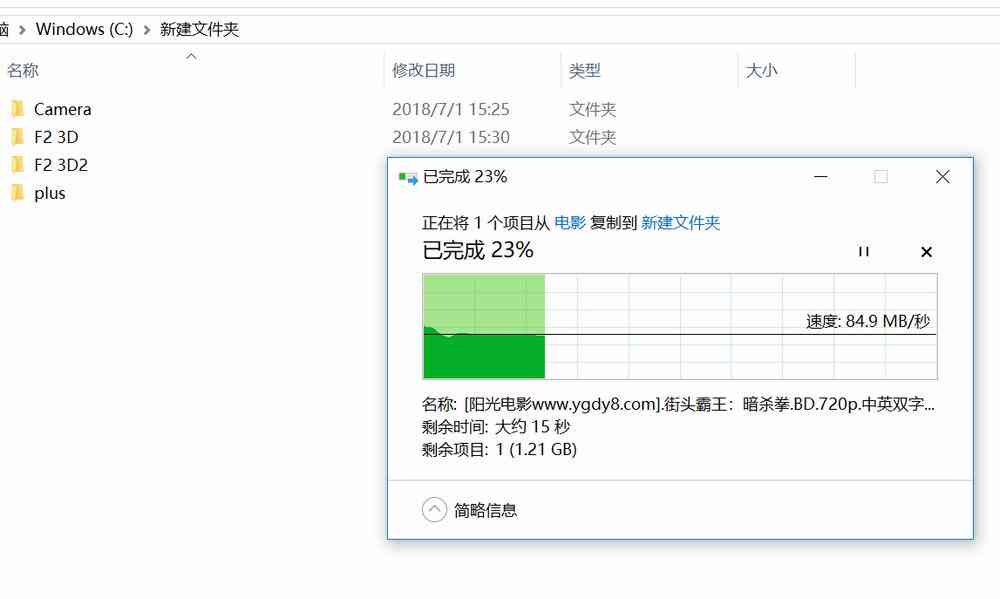Sort by 类型 column header

tap(585, 70)
